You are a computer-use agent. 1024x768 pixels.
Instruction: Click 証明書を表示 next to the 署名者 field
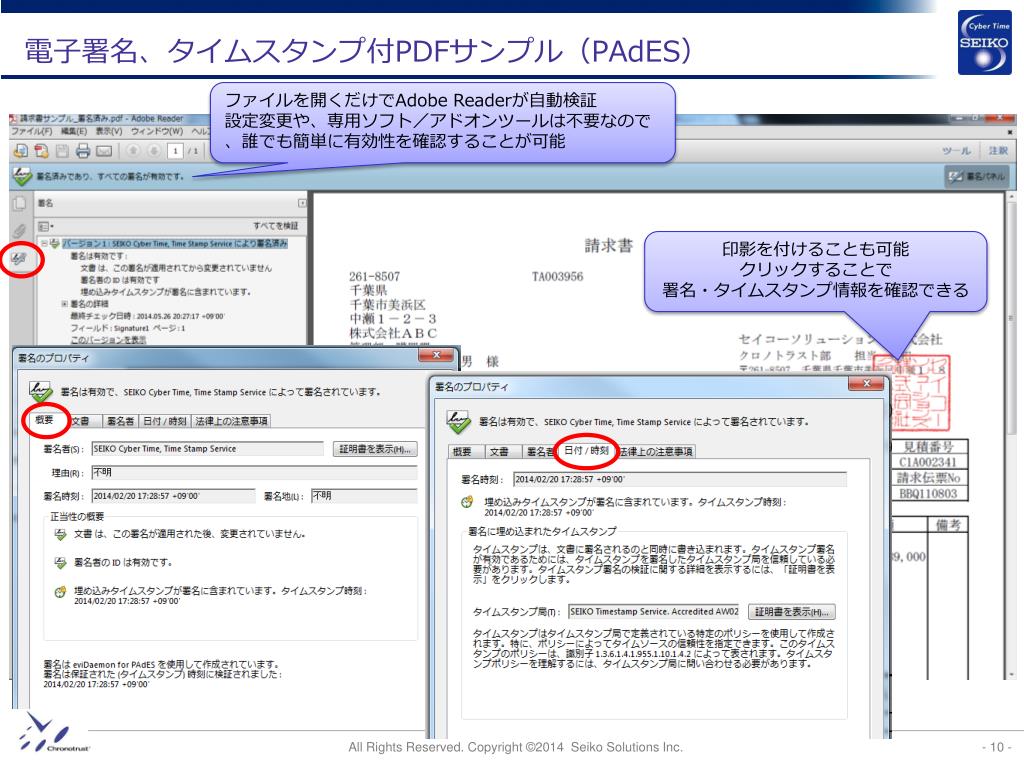pyautogui.click(x=376, y=449)
